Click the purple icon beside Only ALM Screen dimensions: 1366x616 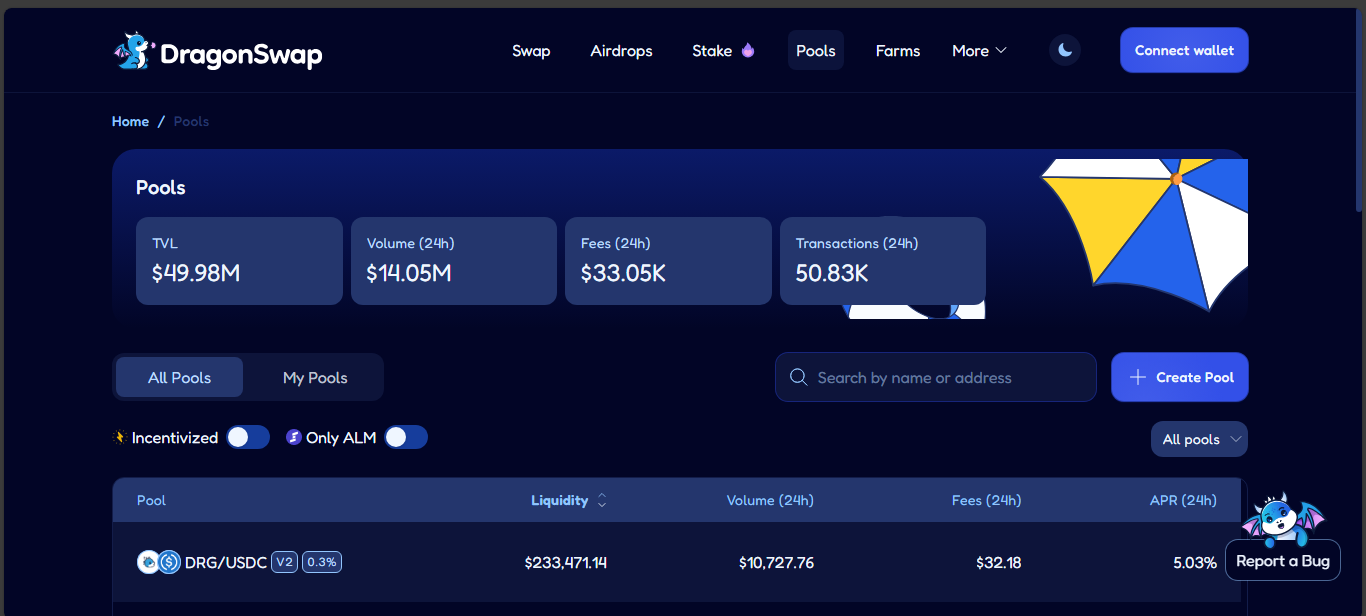293,437
